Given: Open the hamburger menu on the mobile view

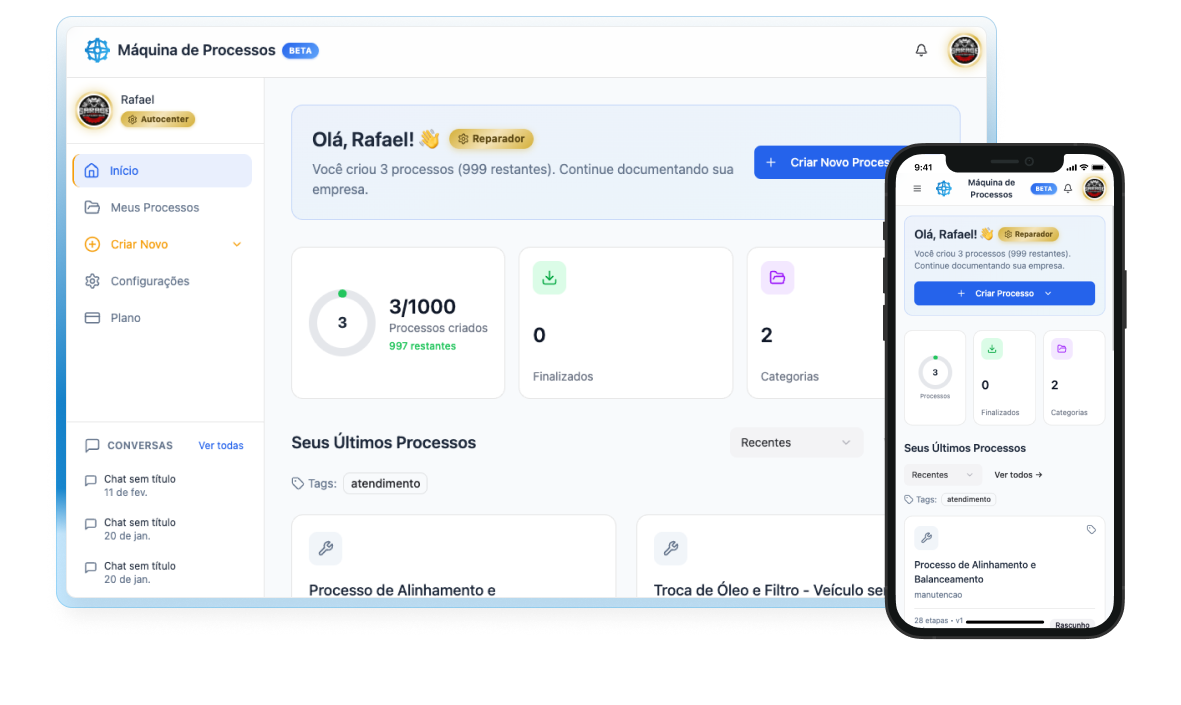Looking at the screenshot, I should 917,189.
